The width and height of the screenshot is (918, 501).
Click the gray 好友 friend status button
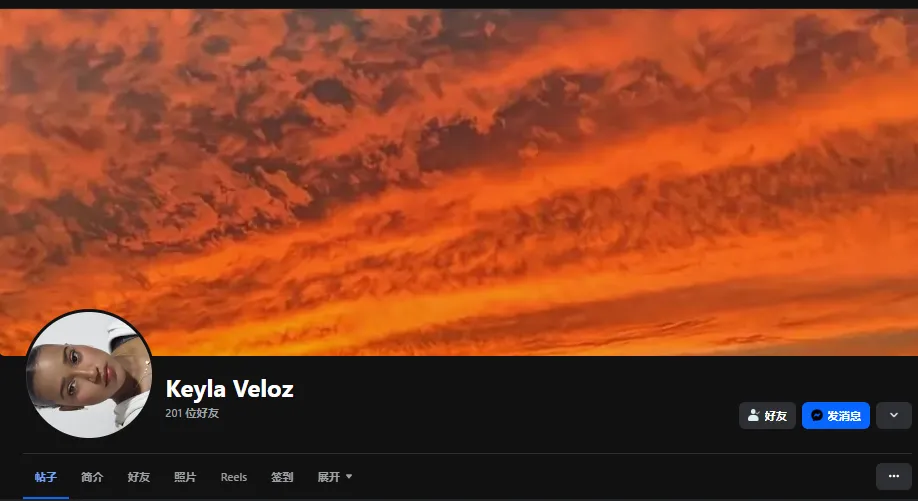pos(767,416)
